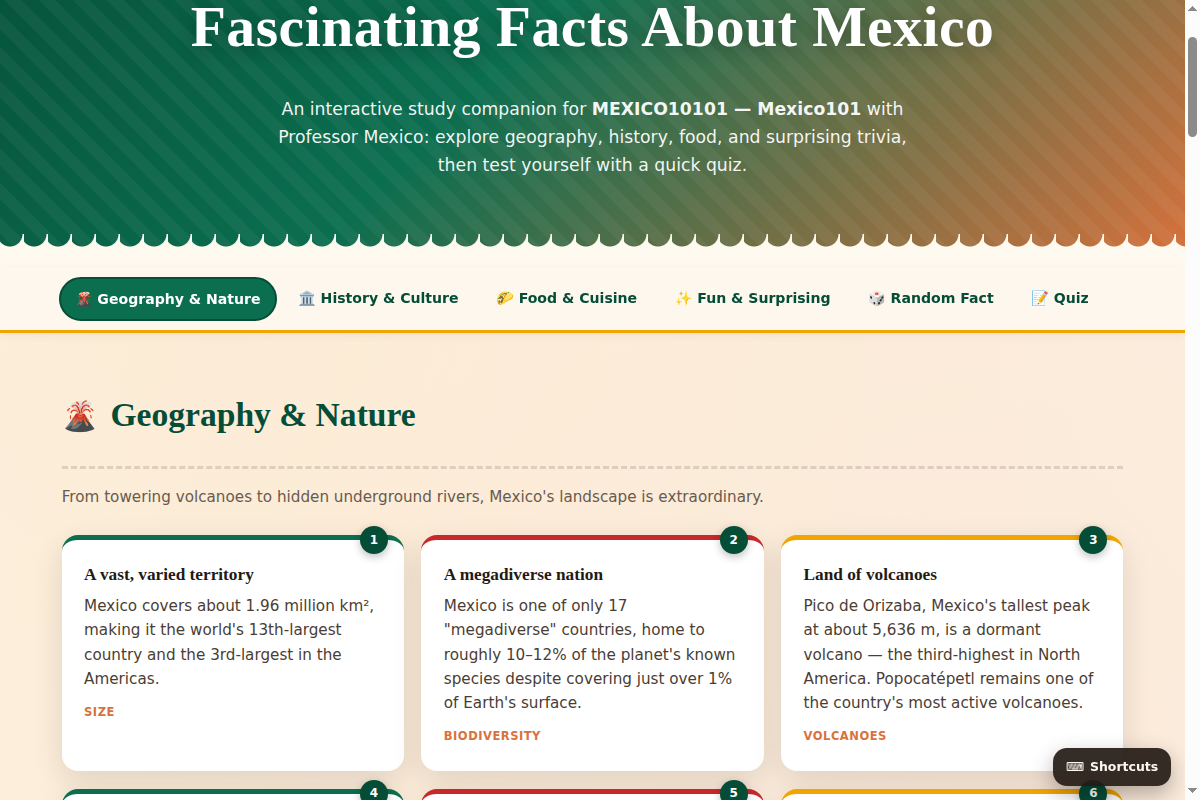Switch to the History & Culture tab
The width and height of the screenshot is (1200, 800).
click(378, 298)
